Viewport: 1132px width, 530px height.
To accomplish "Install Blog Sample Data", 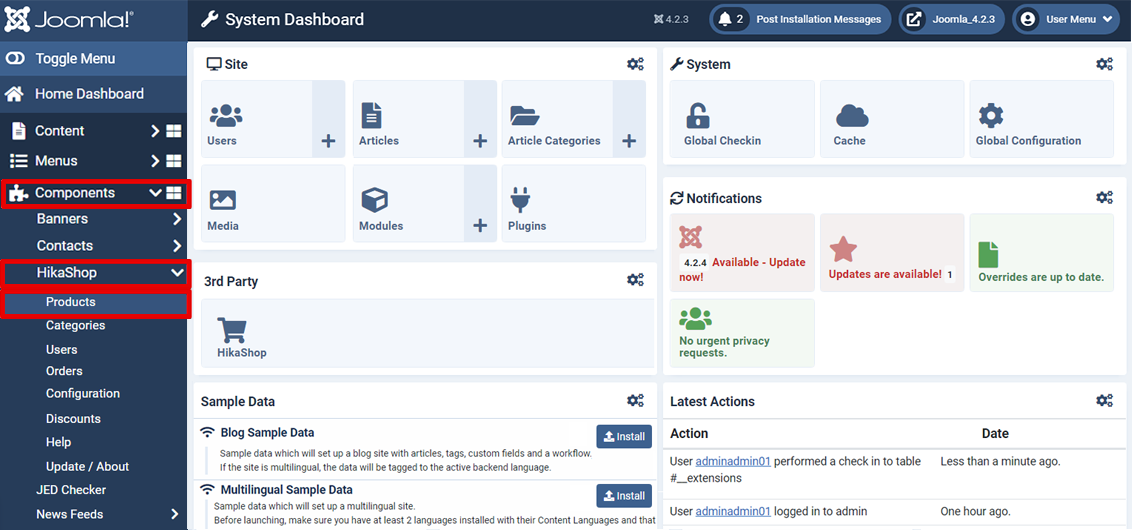I will pos(624,436).
